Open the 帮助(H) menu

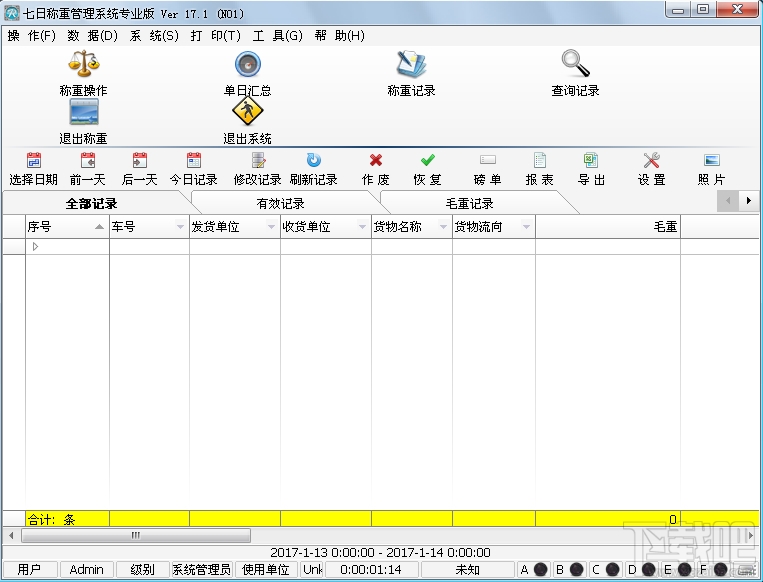[x=340, y=36]
